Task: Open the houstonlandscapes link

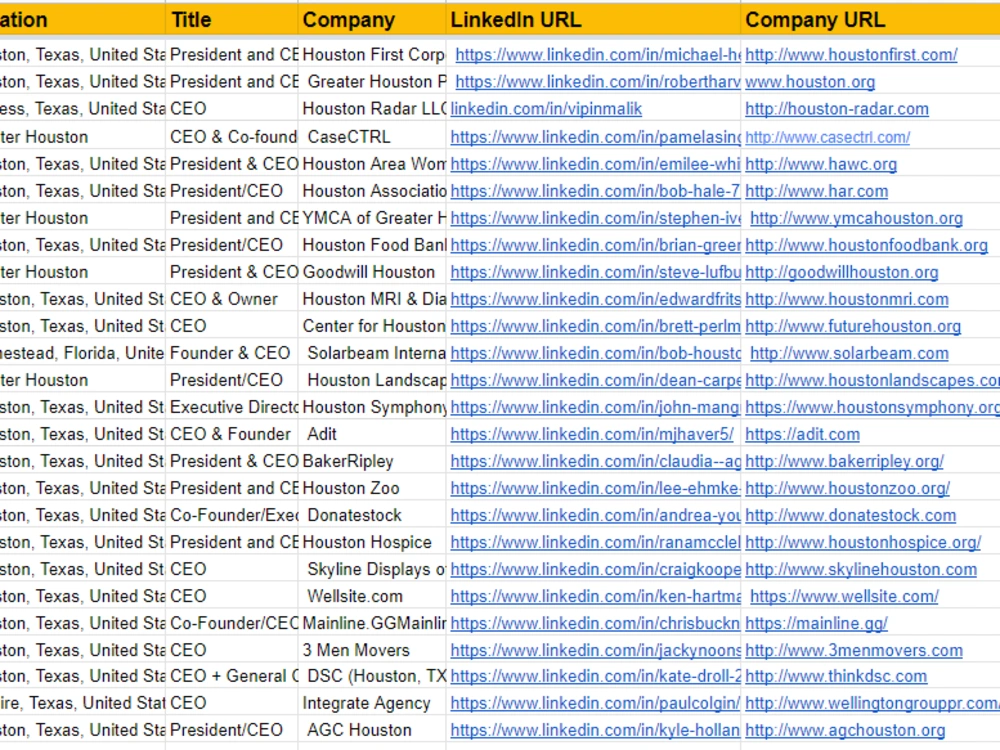Action: (x=872, y=380)
